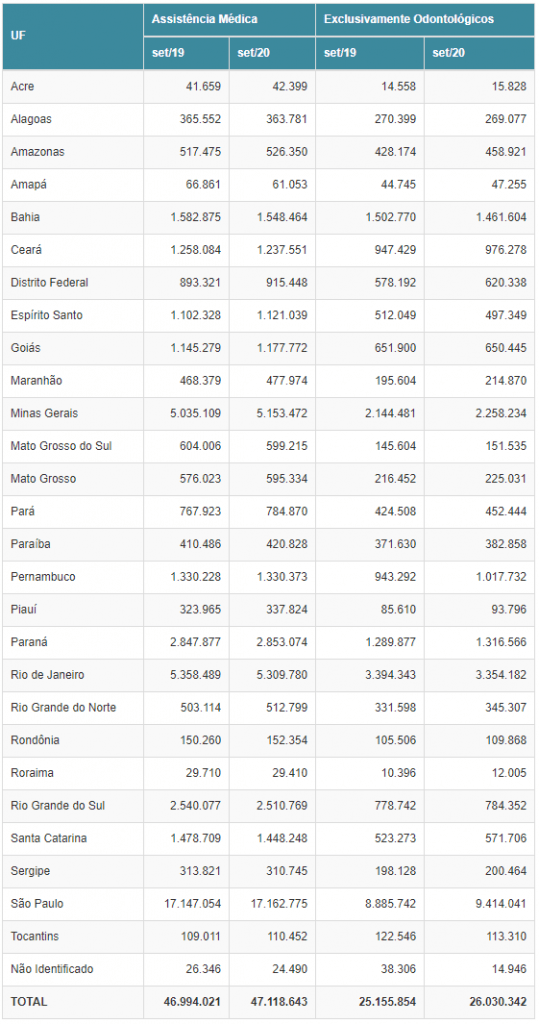Select the São Paulo value 17.147.054
This screenshot has height=1024, width=539.
[193, 904]
